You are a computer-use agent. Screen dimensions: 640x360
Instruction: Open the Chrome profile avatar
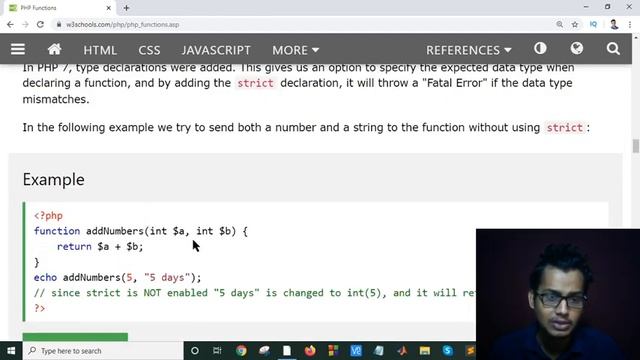(614, 24)
